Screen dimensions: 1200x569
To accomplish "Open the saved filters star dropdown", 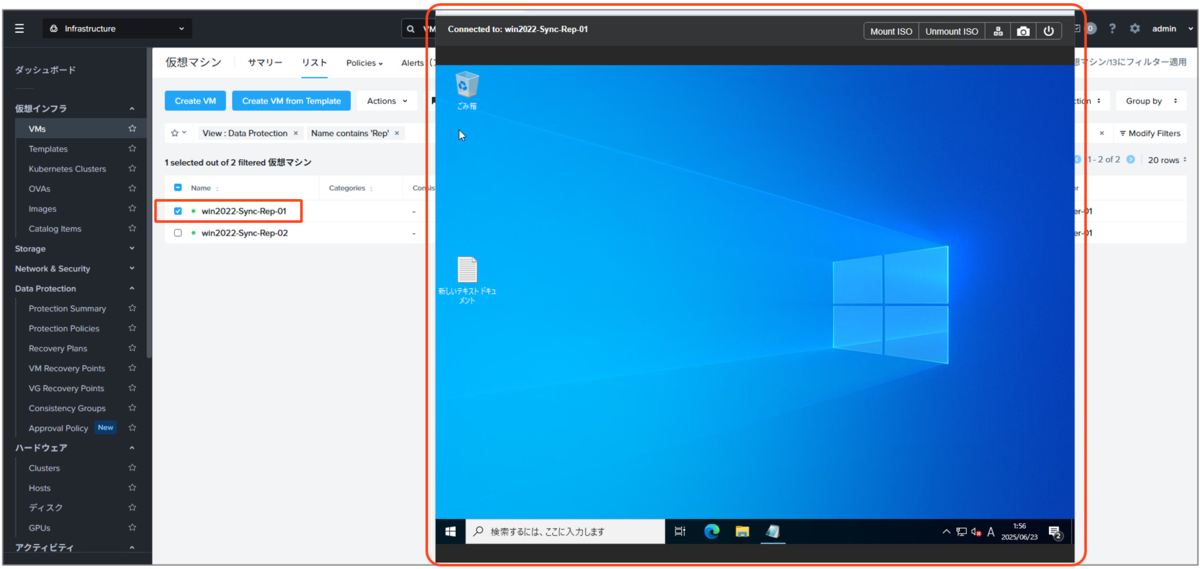I will [179, 133].
